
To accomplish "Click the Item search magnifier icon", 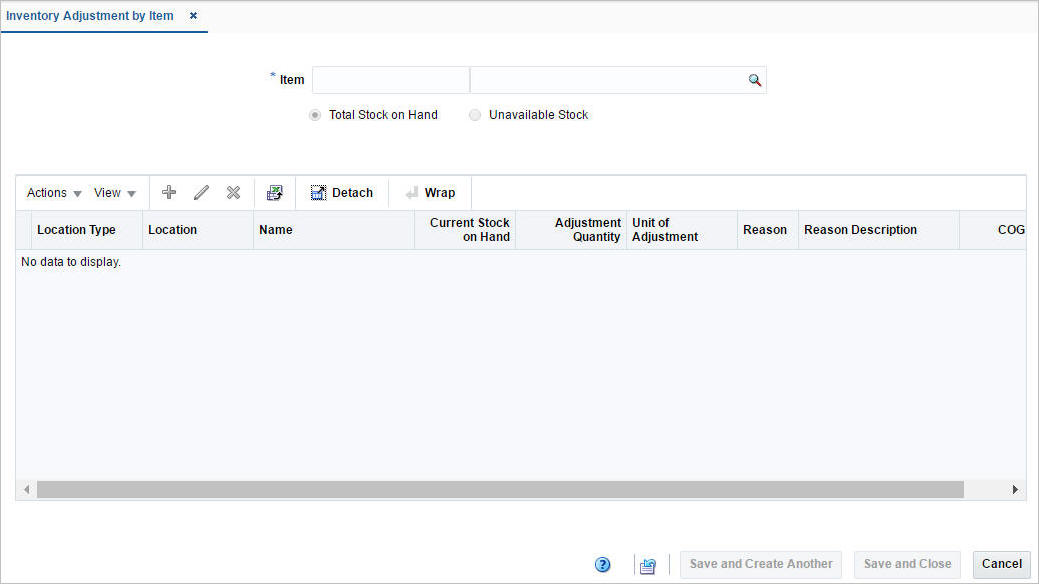I will click(x=755, y=80).
